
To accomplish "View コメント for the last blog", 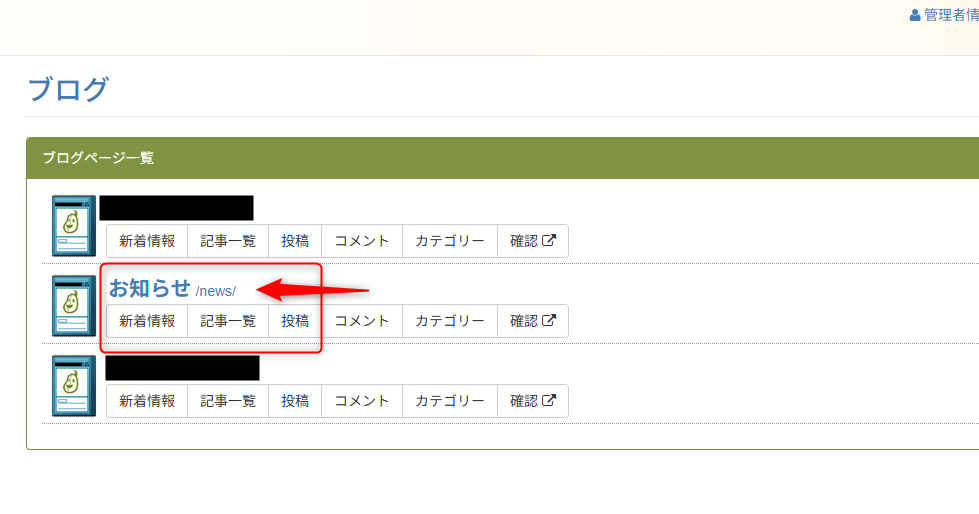I will coord(362,401).
